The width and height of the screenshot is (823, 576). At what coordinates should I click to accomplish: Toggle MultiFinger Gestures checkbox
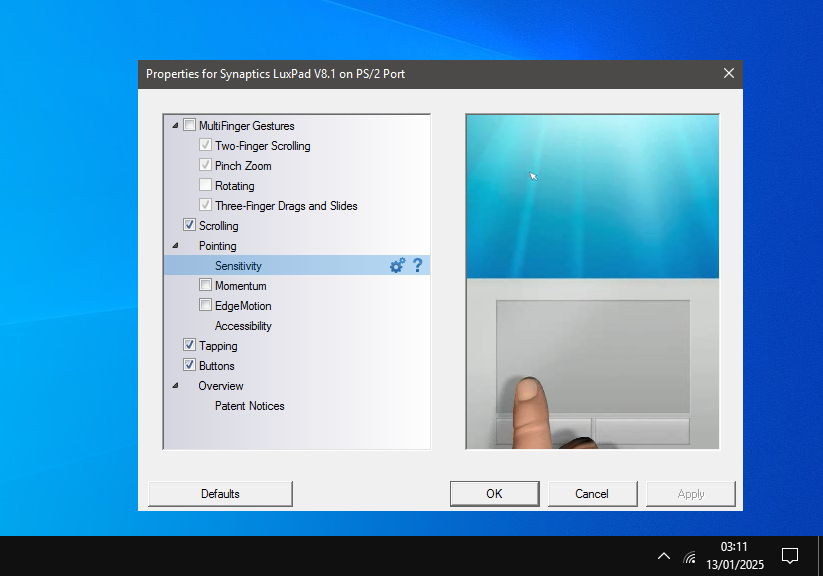pos(189,125)
